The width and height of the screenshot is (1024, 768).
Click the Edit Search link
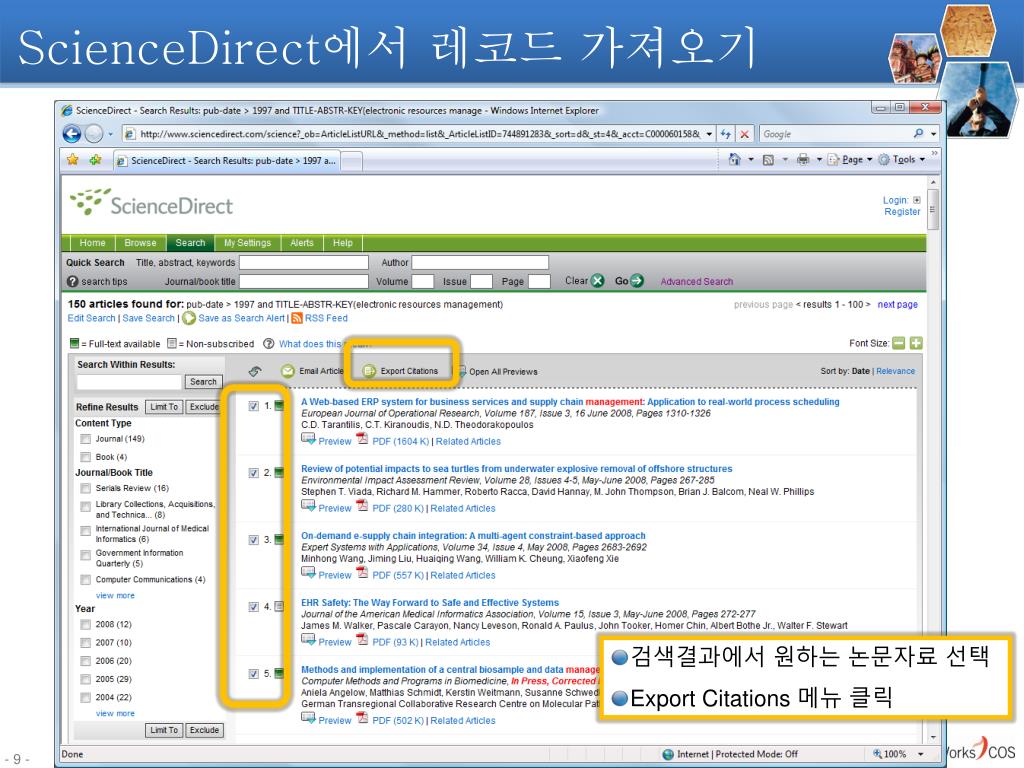91,318
